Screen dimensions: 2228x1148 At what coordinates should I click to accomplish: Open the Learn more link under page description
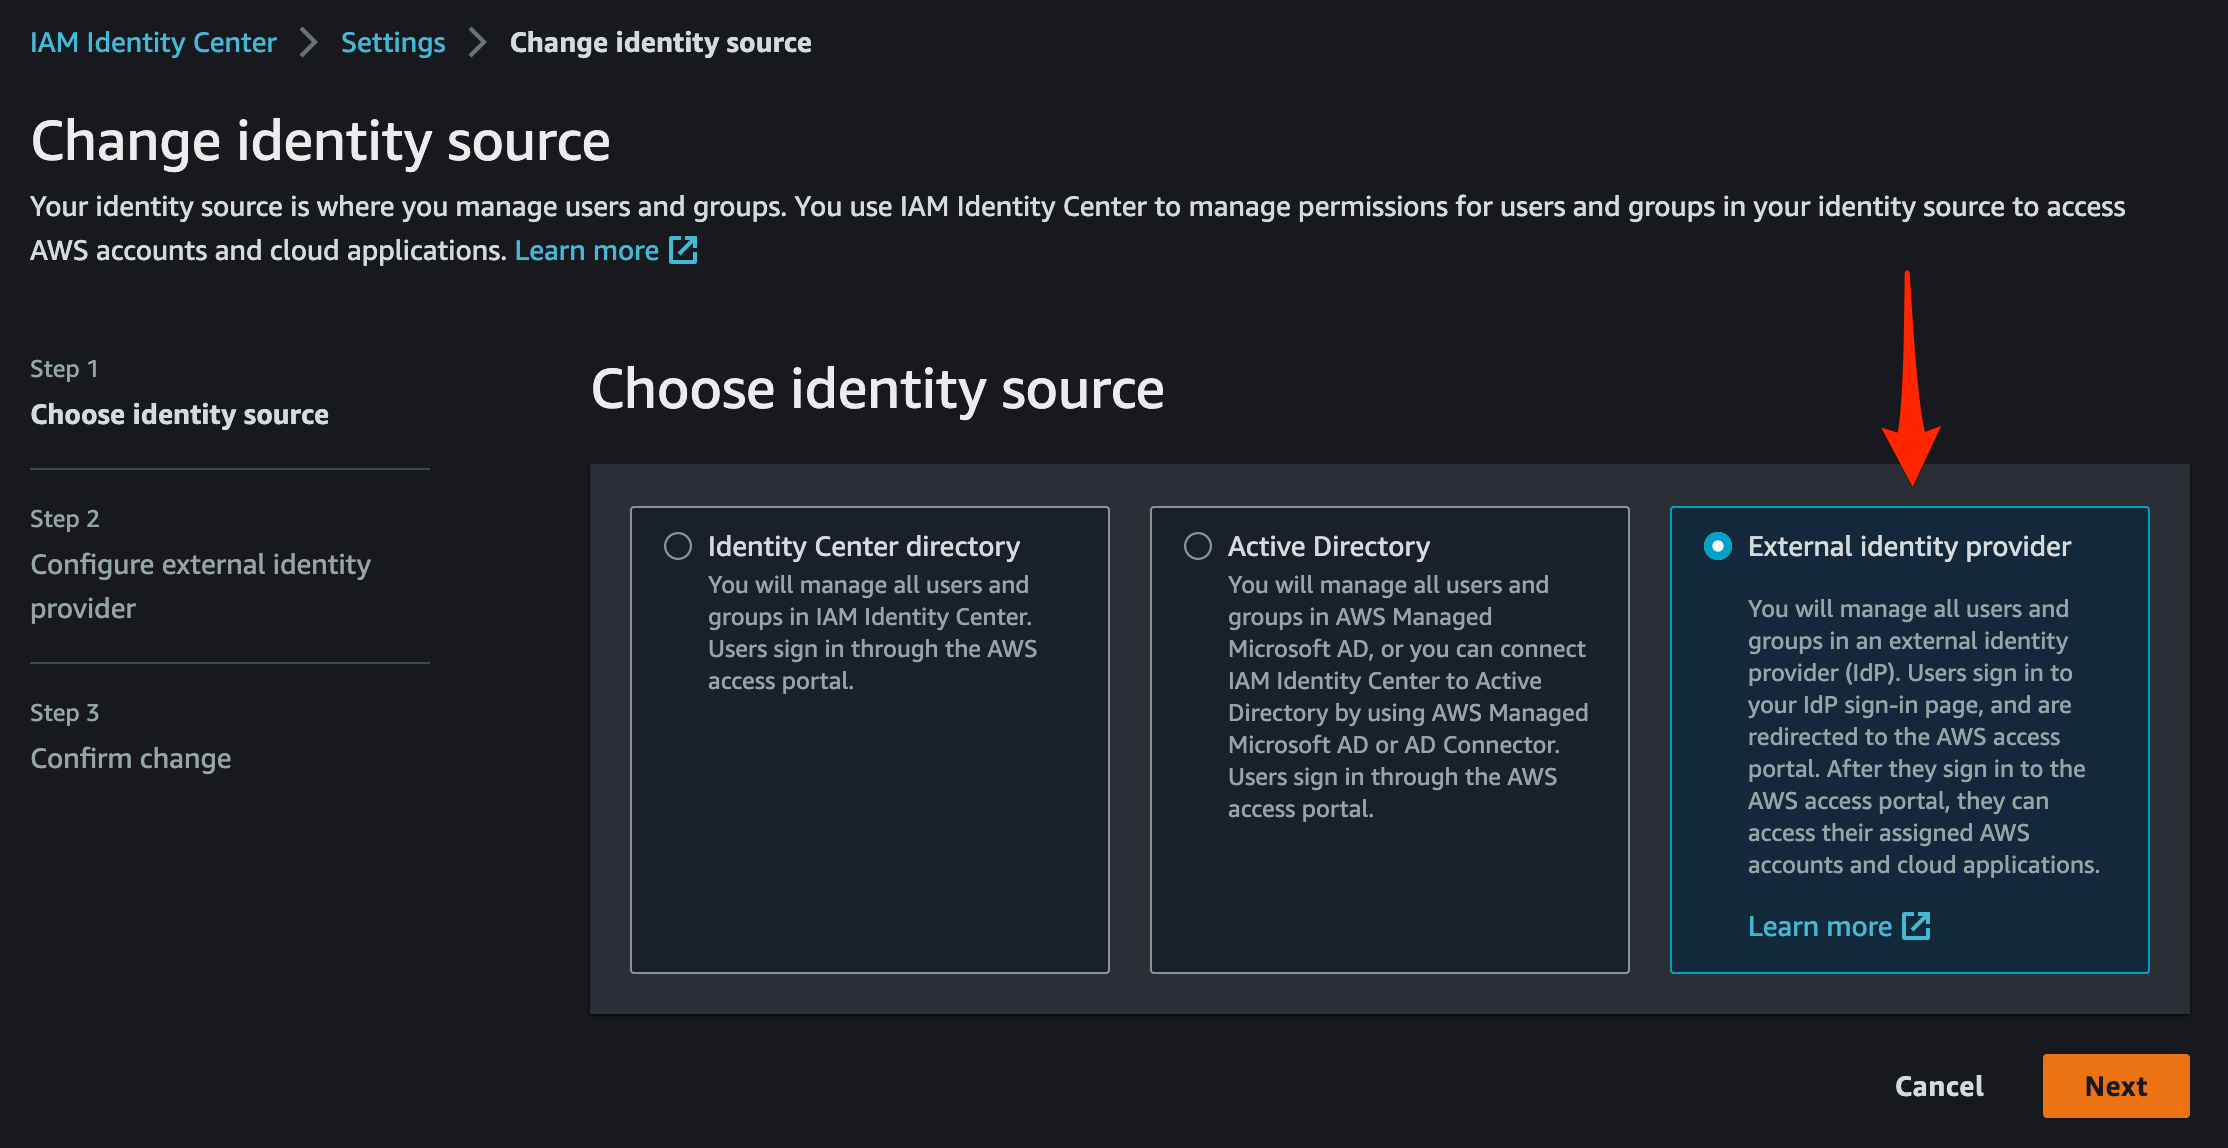click(587, 250)
